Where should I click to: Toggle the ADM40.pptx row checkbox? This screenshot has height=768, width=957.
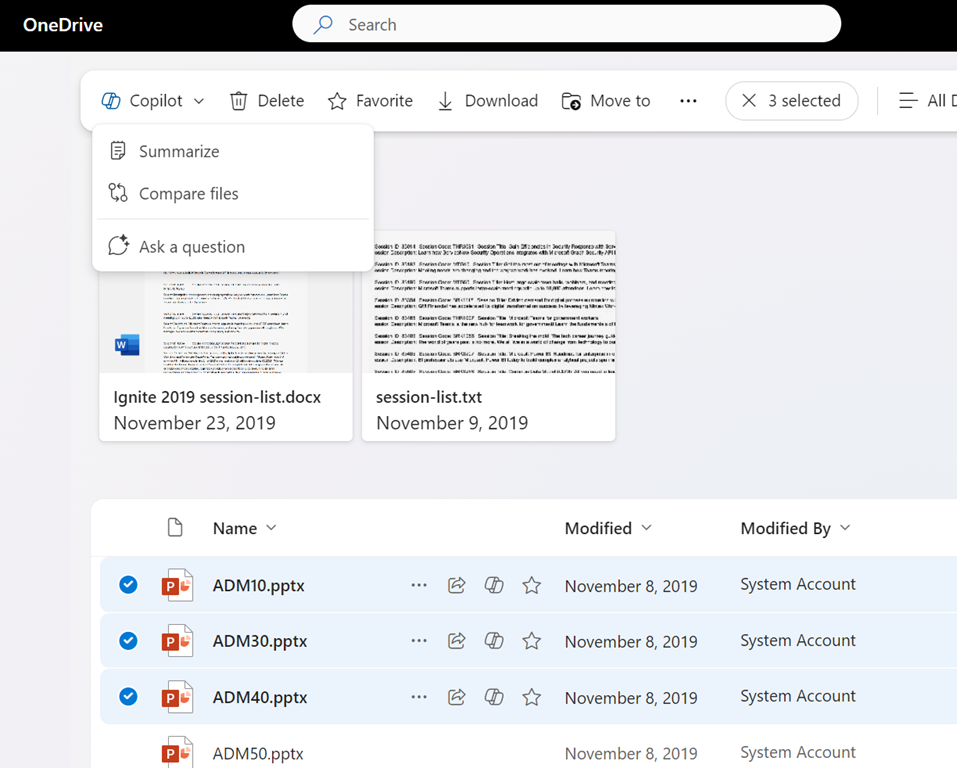click(128, 697)
